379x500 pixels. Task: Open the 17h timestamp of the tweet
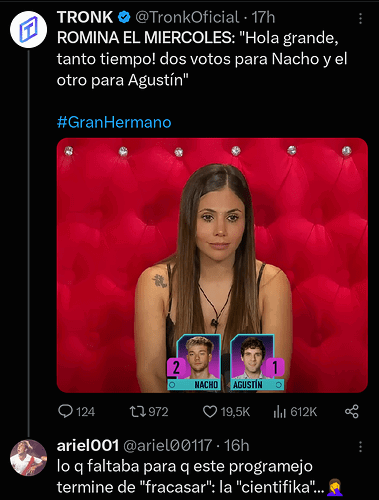click(263, 18)
